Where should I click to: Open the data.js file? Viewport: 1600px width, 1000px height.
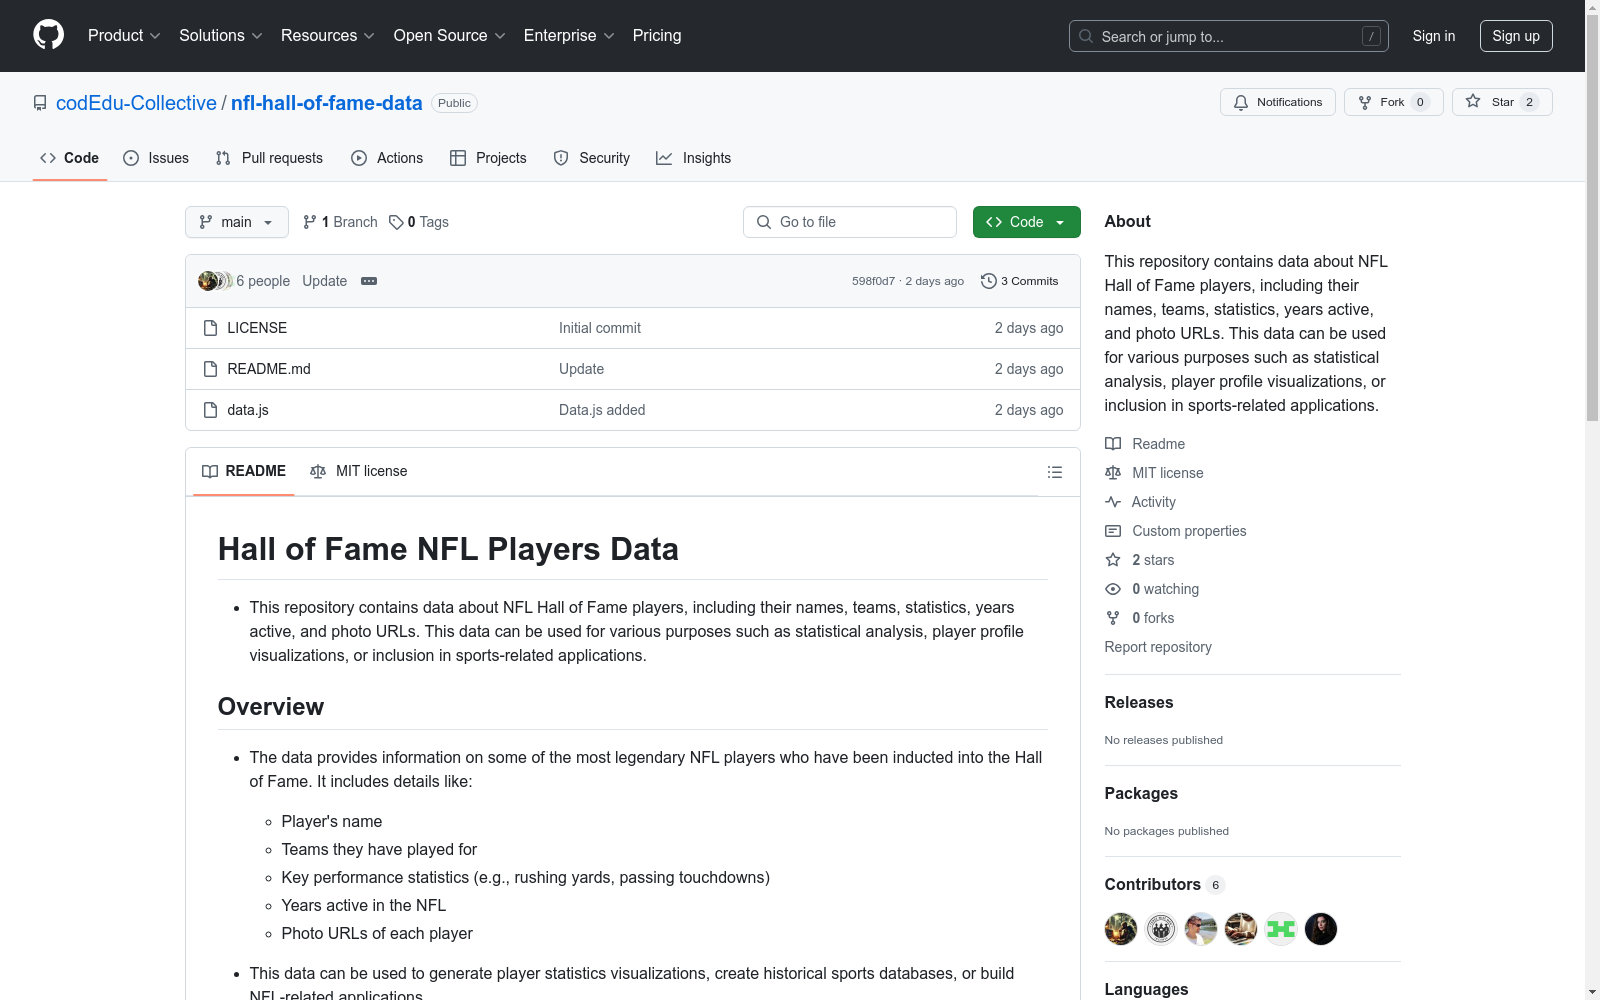[x=248, y=410]
